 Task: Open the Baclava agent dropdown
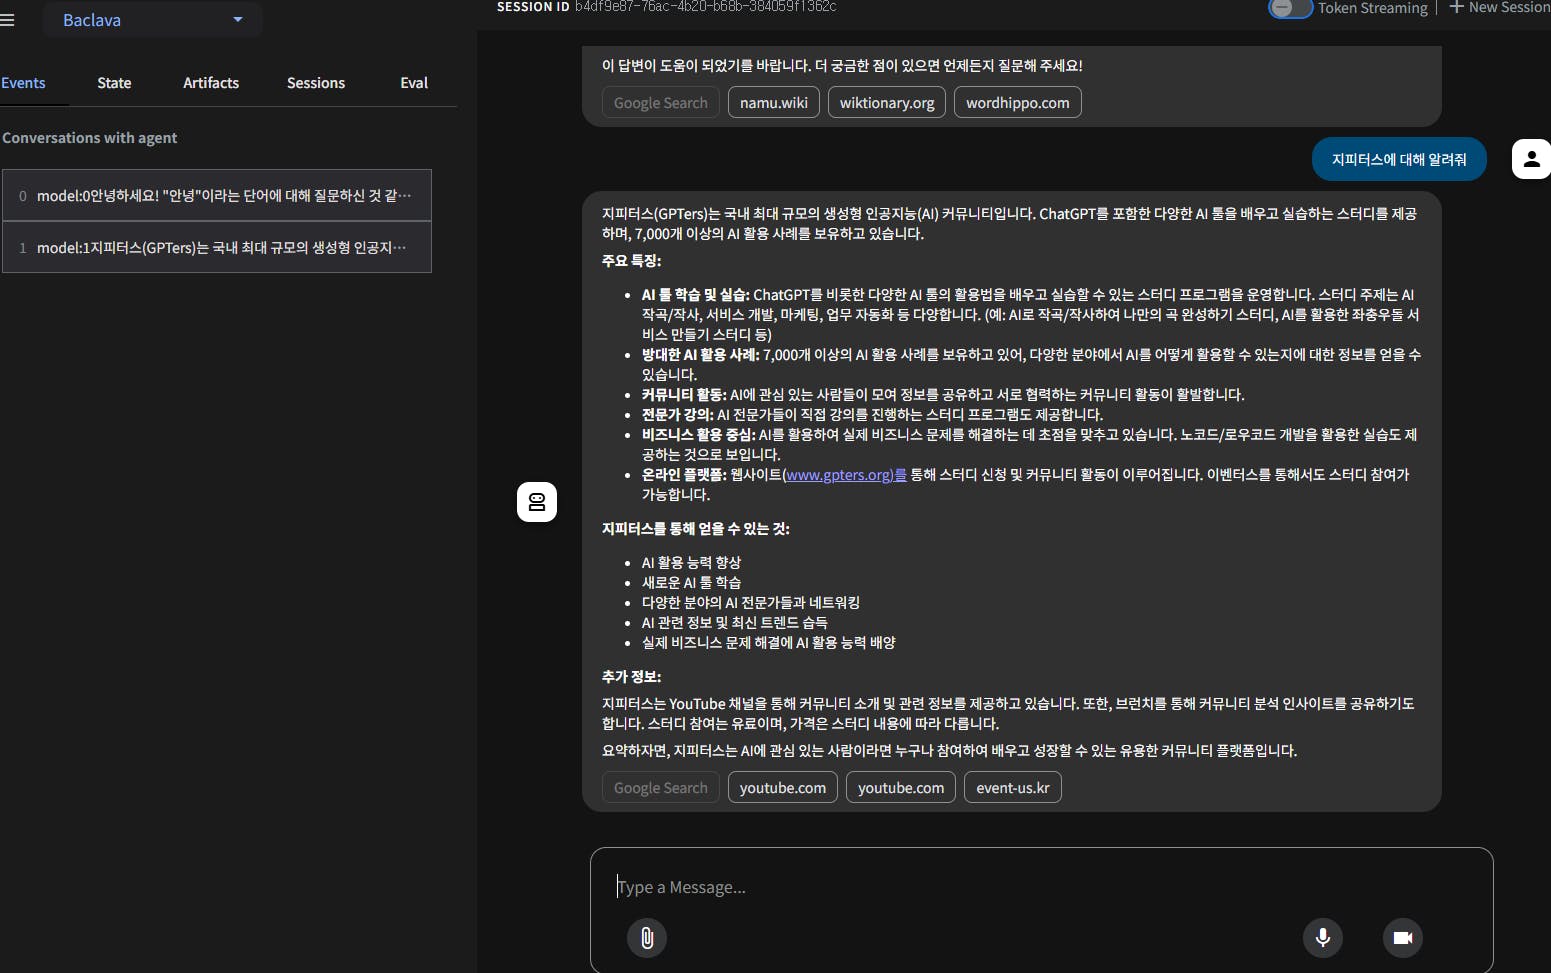(x=152, y=20)
